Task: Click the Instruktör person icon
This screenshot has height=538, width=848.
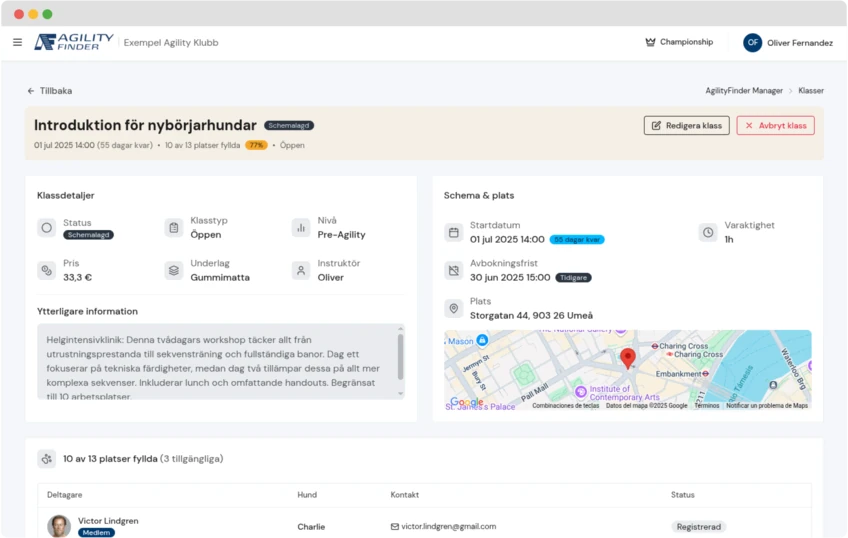Action: [300, 271]
